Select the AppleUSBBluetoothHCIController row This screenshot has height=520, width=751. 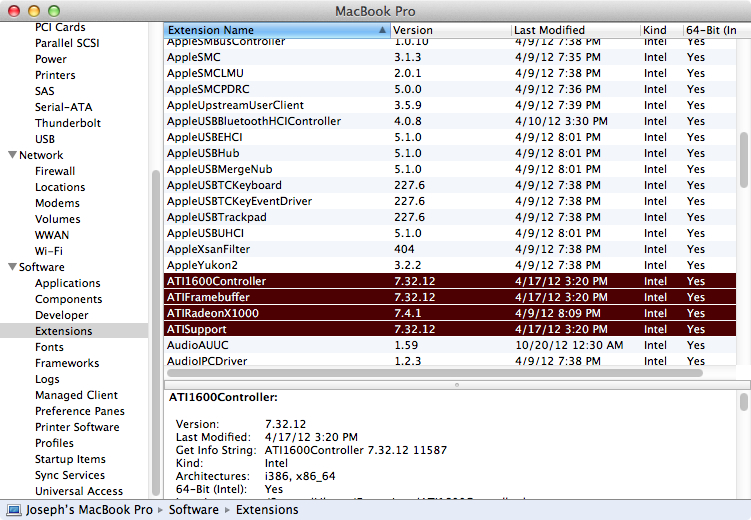[x=450, y=121]
